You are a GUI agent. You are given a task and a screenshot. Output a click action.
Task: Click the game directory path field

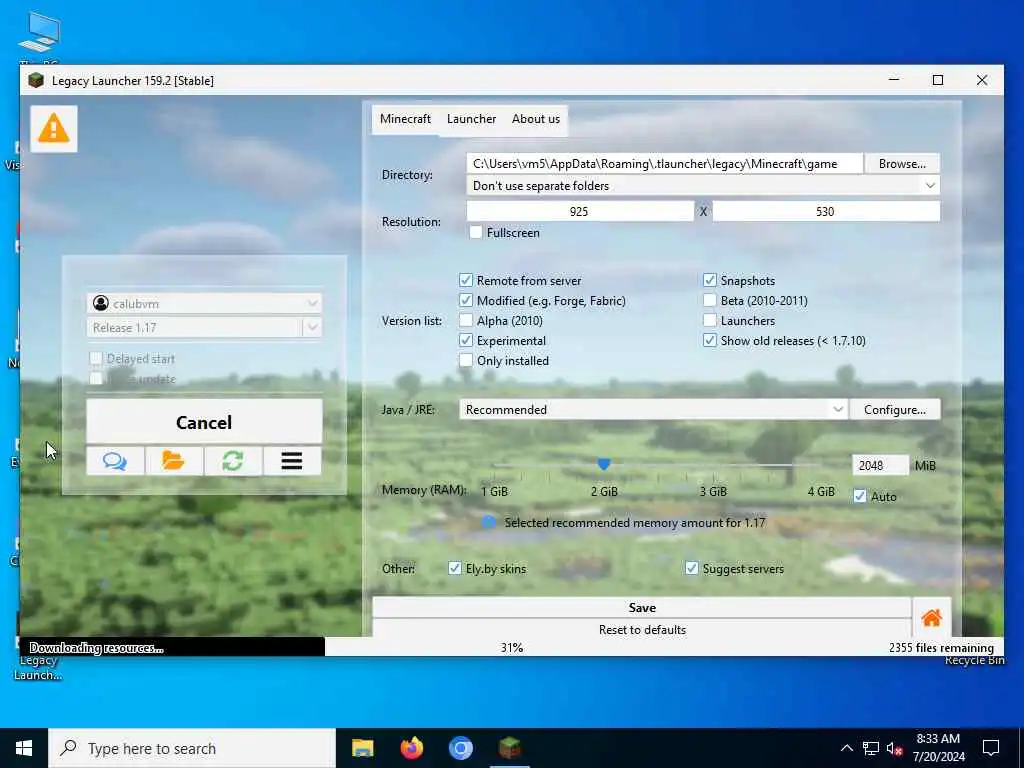pyautogui.click(x=664, y=163)
